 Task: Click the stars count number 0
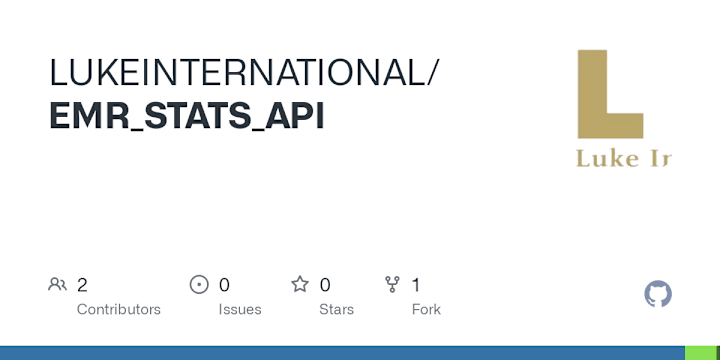point(325,285)
